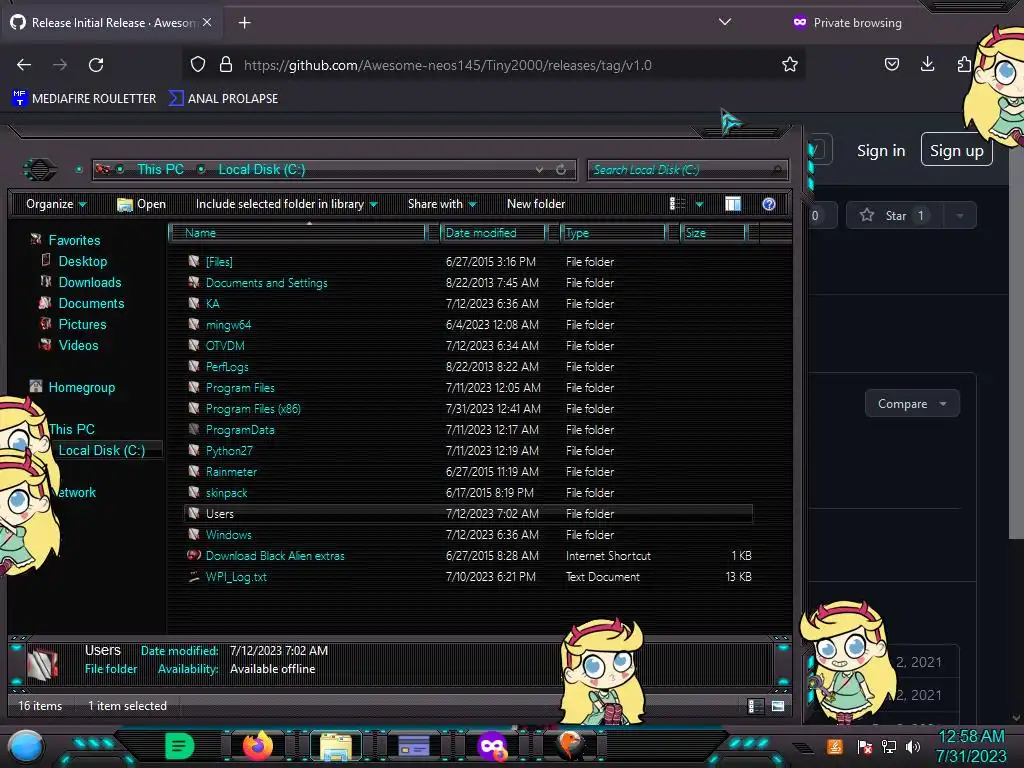This screenshot has height=768, width=1024.
Task: Select Downloads in the navigation pane
Action: 89,282
